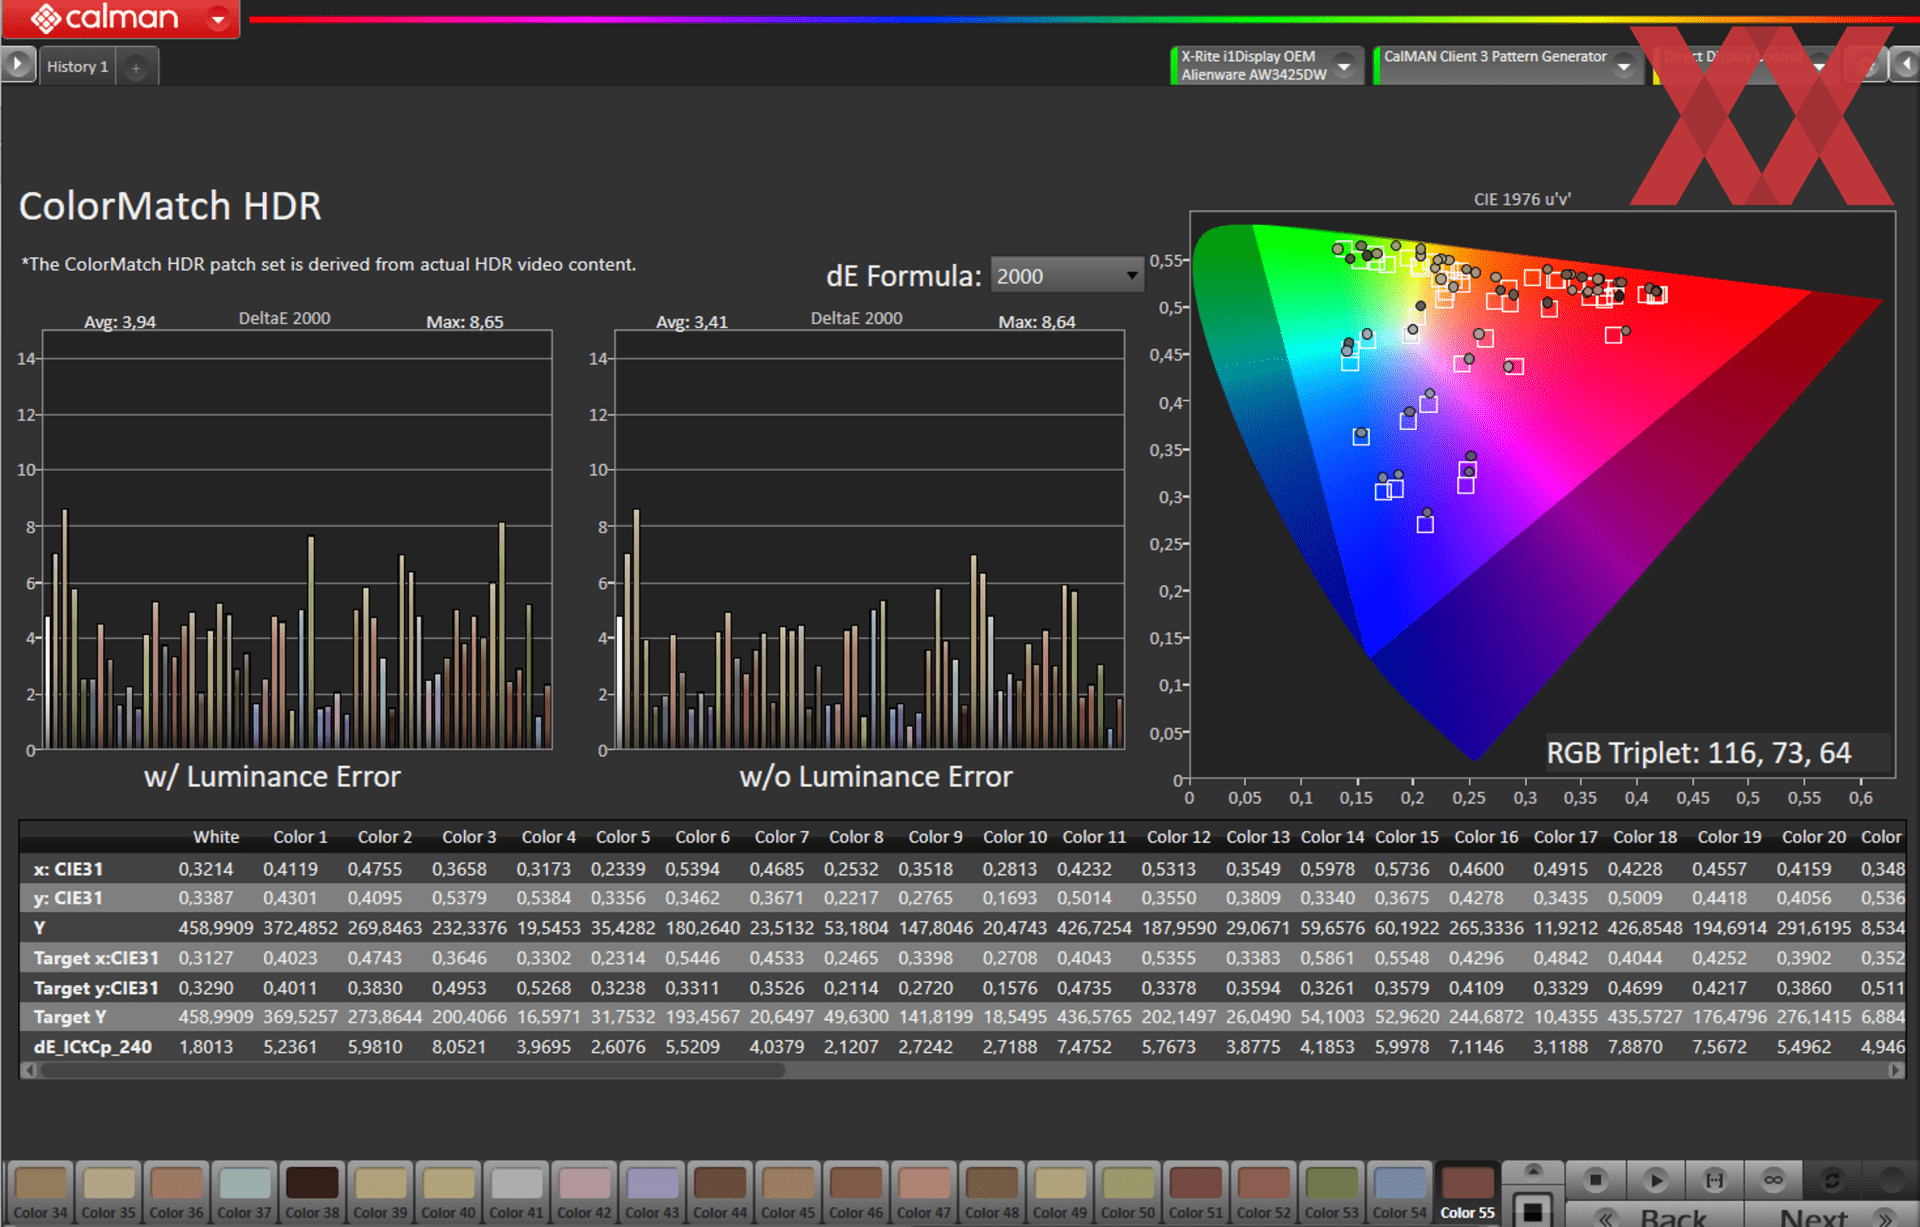Click the refresh arrows icon
Screen dimensions: 1920x1227
1832,1180
